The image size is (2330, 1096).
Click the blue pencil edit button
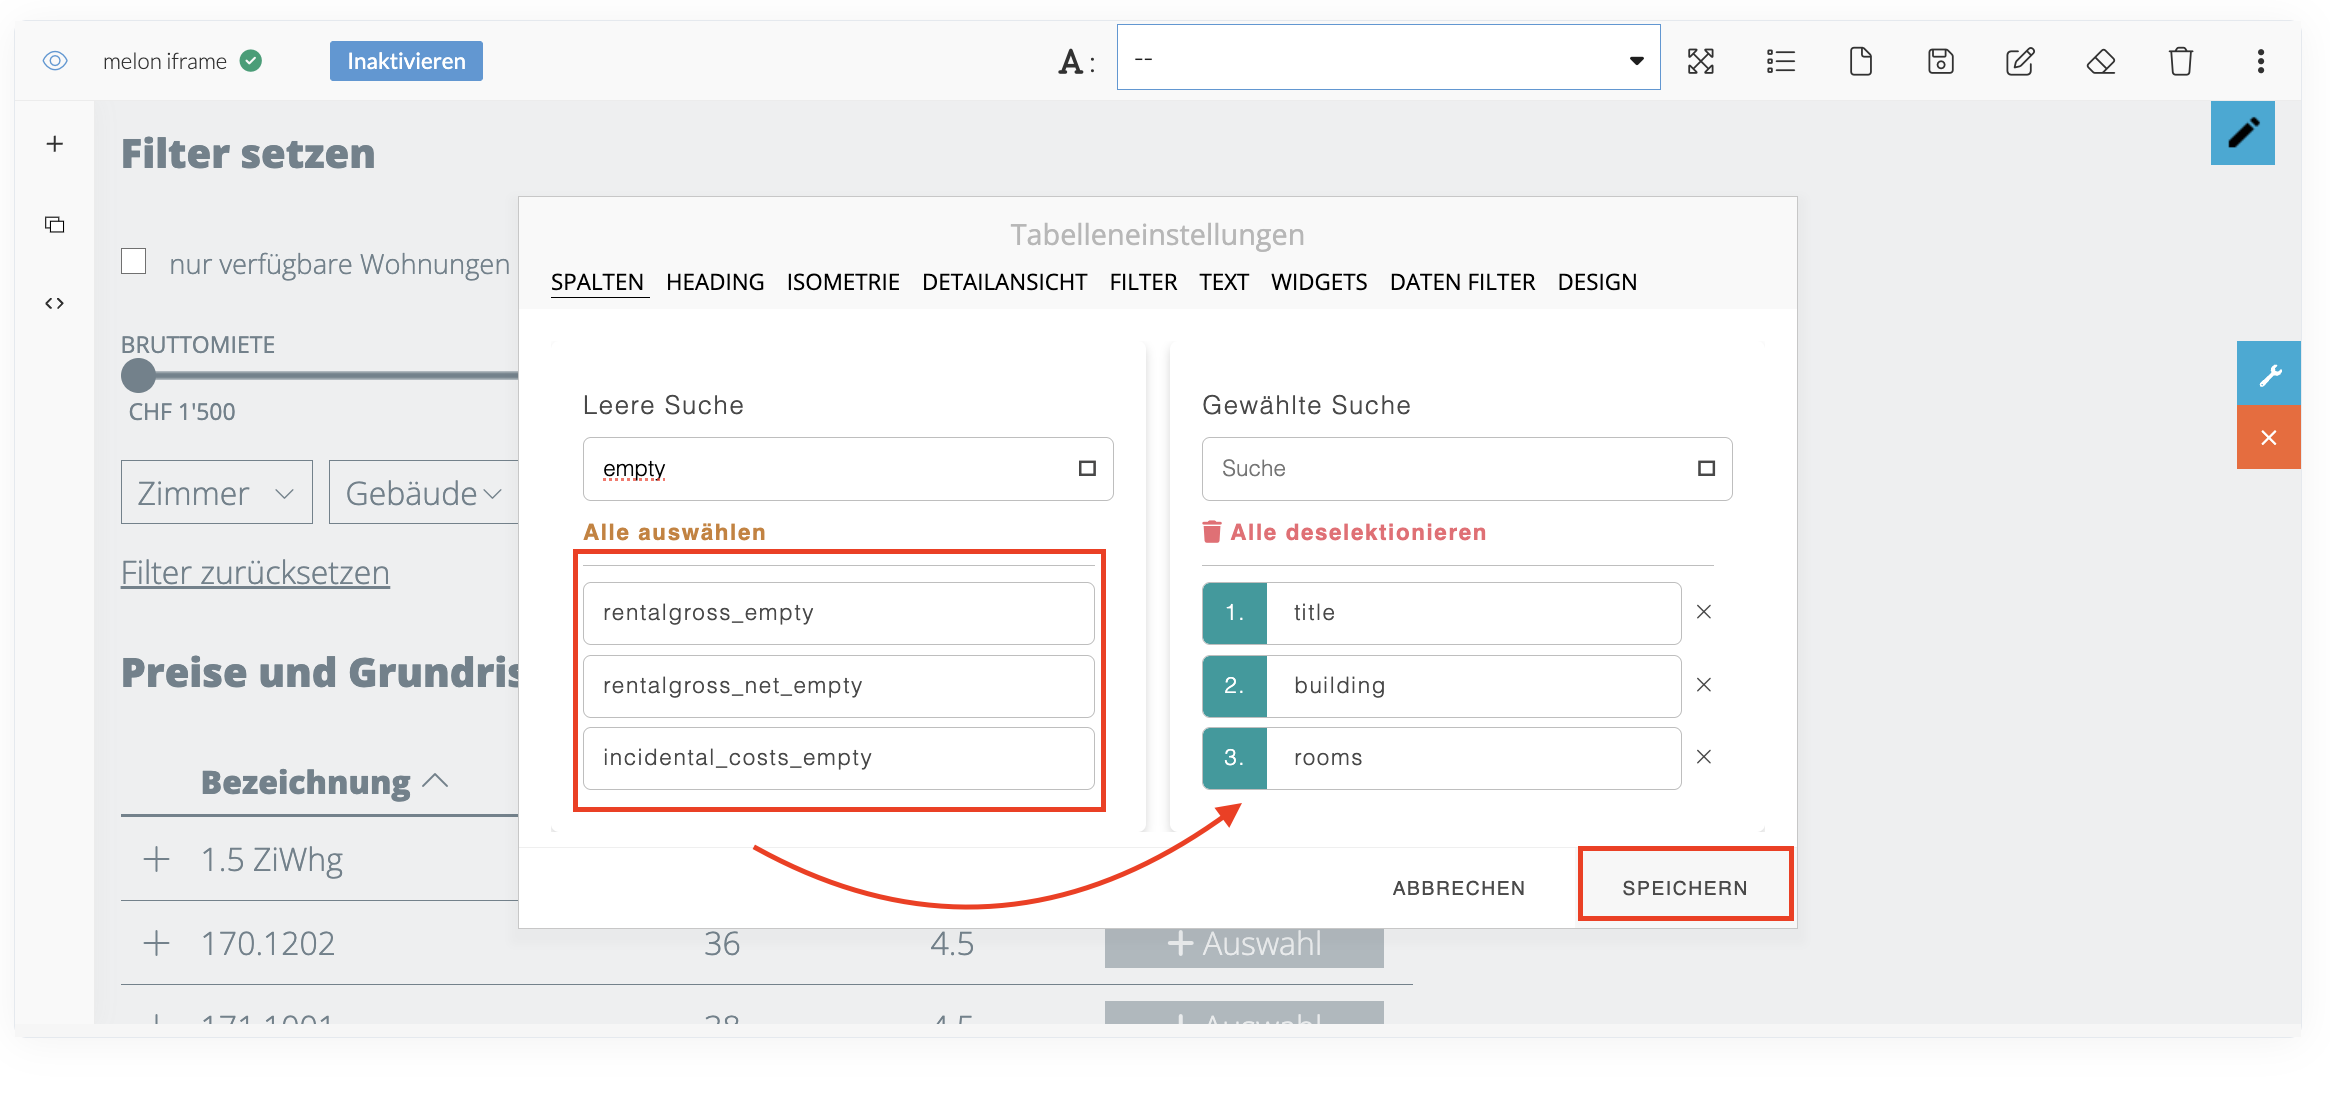pos(2242,133)
